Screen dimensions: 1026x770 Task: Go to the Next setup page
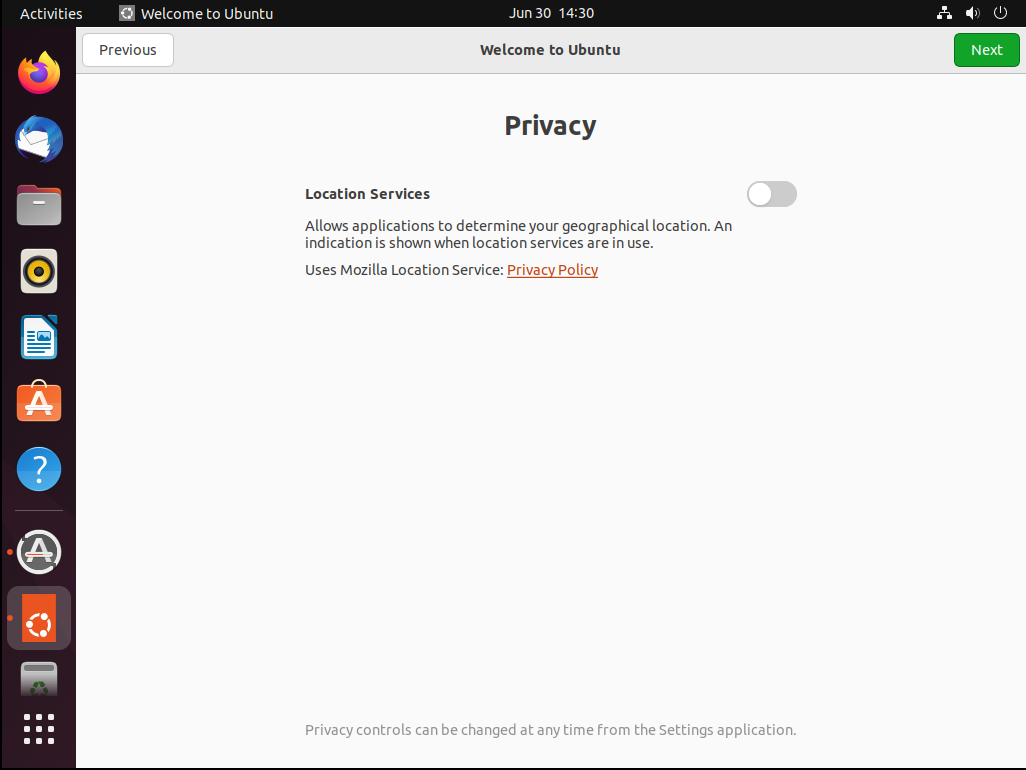pos(986,50)
